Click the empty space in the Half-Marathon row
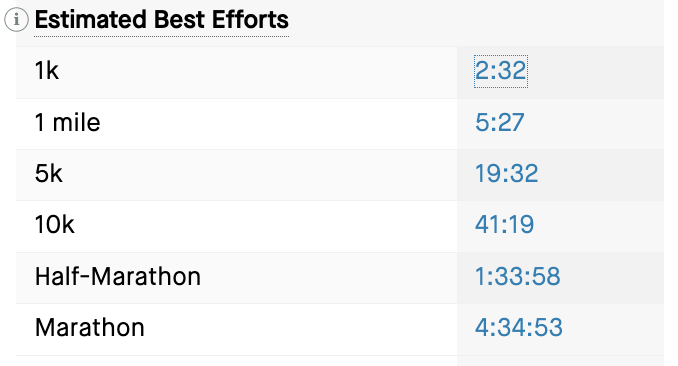 coord(329,278)
